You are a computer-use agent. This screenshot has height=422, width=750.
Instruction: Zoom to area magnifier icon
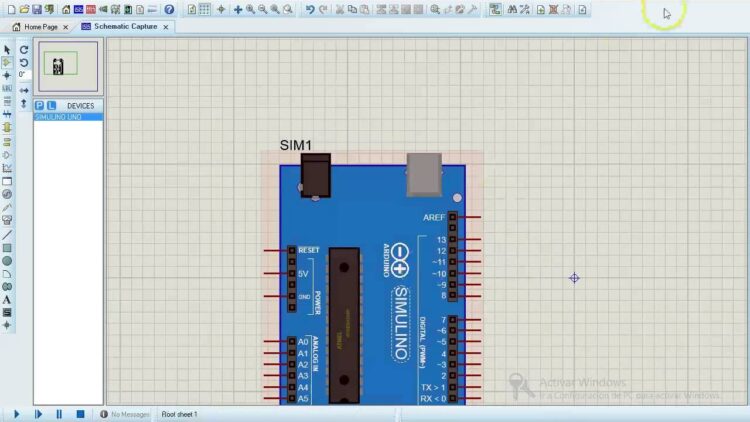pyautogui.click(x=287, y=10)
